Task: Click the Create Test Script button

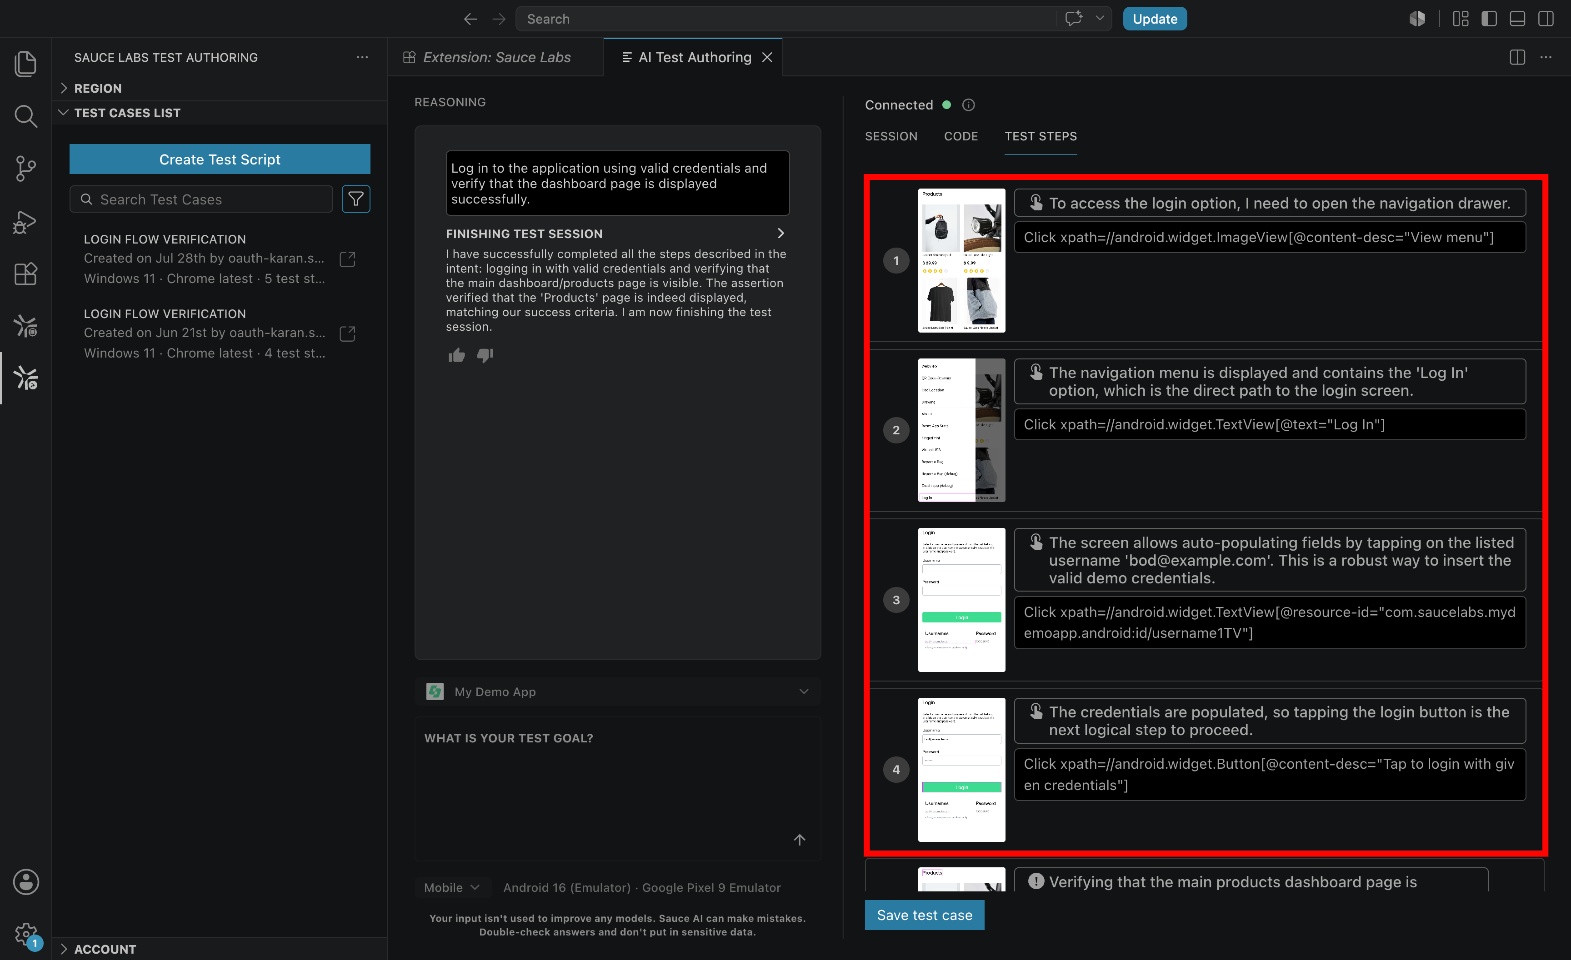Action: tap(220, 159)
